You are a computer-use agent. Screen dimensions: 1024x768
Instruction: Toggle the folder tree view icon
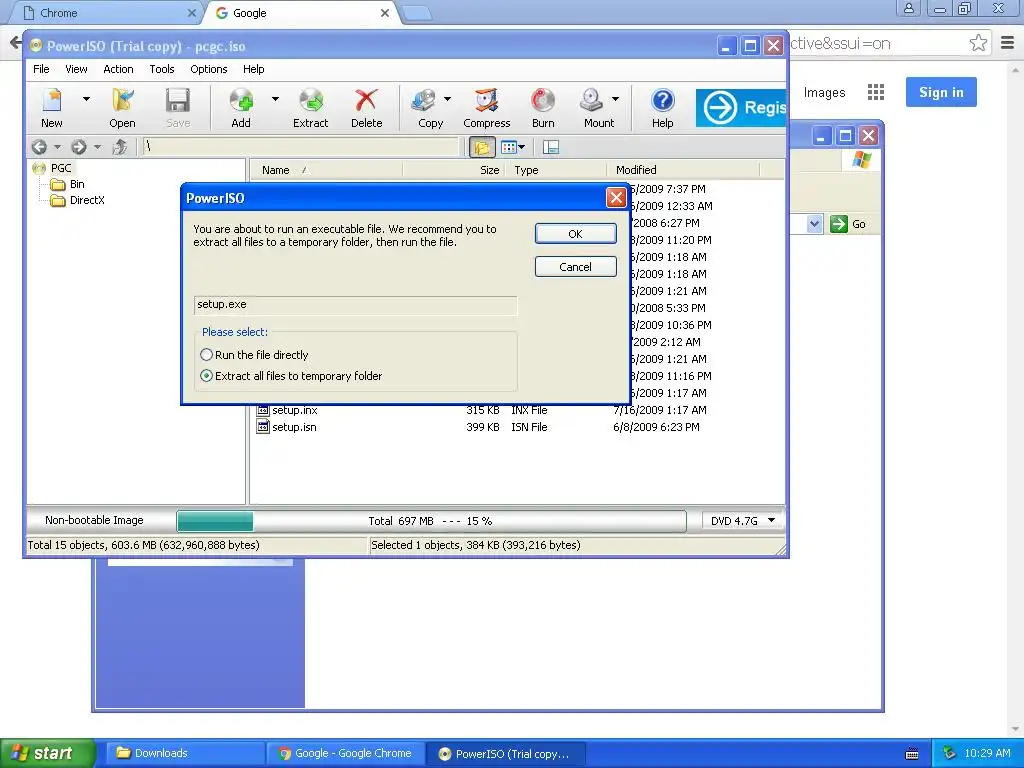(x=482, y=148)
